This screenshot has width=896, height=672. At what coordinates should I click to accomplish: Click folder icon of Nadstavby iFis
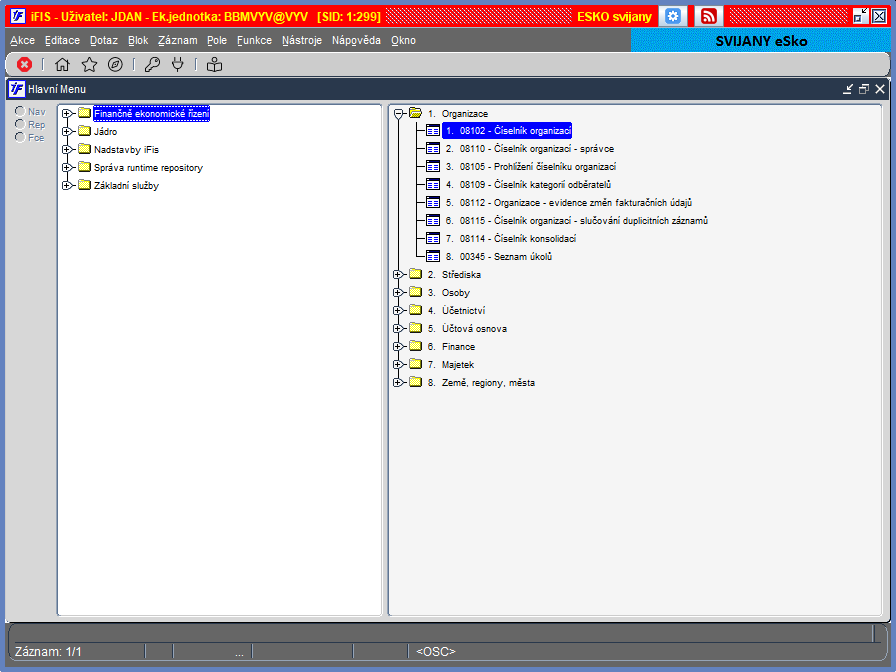tap(85, 149)
